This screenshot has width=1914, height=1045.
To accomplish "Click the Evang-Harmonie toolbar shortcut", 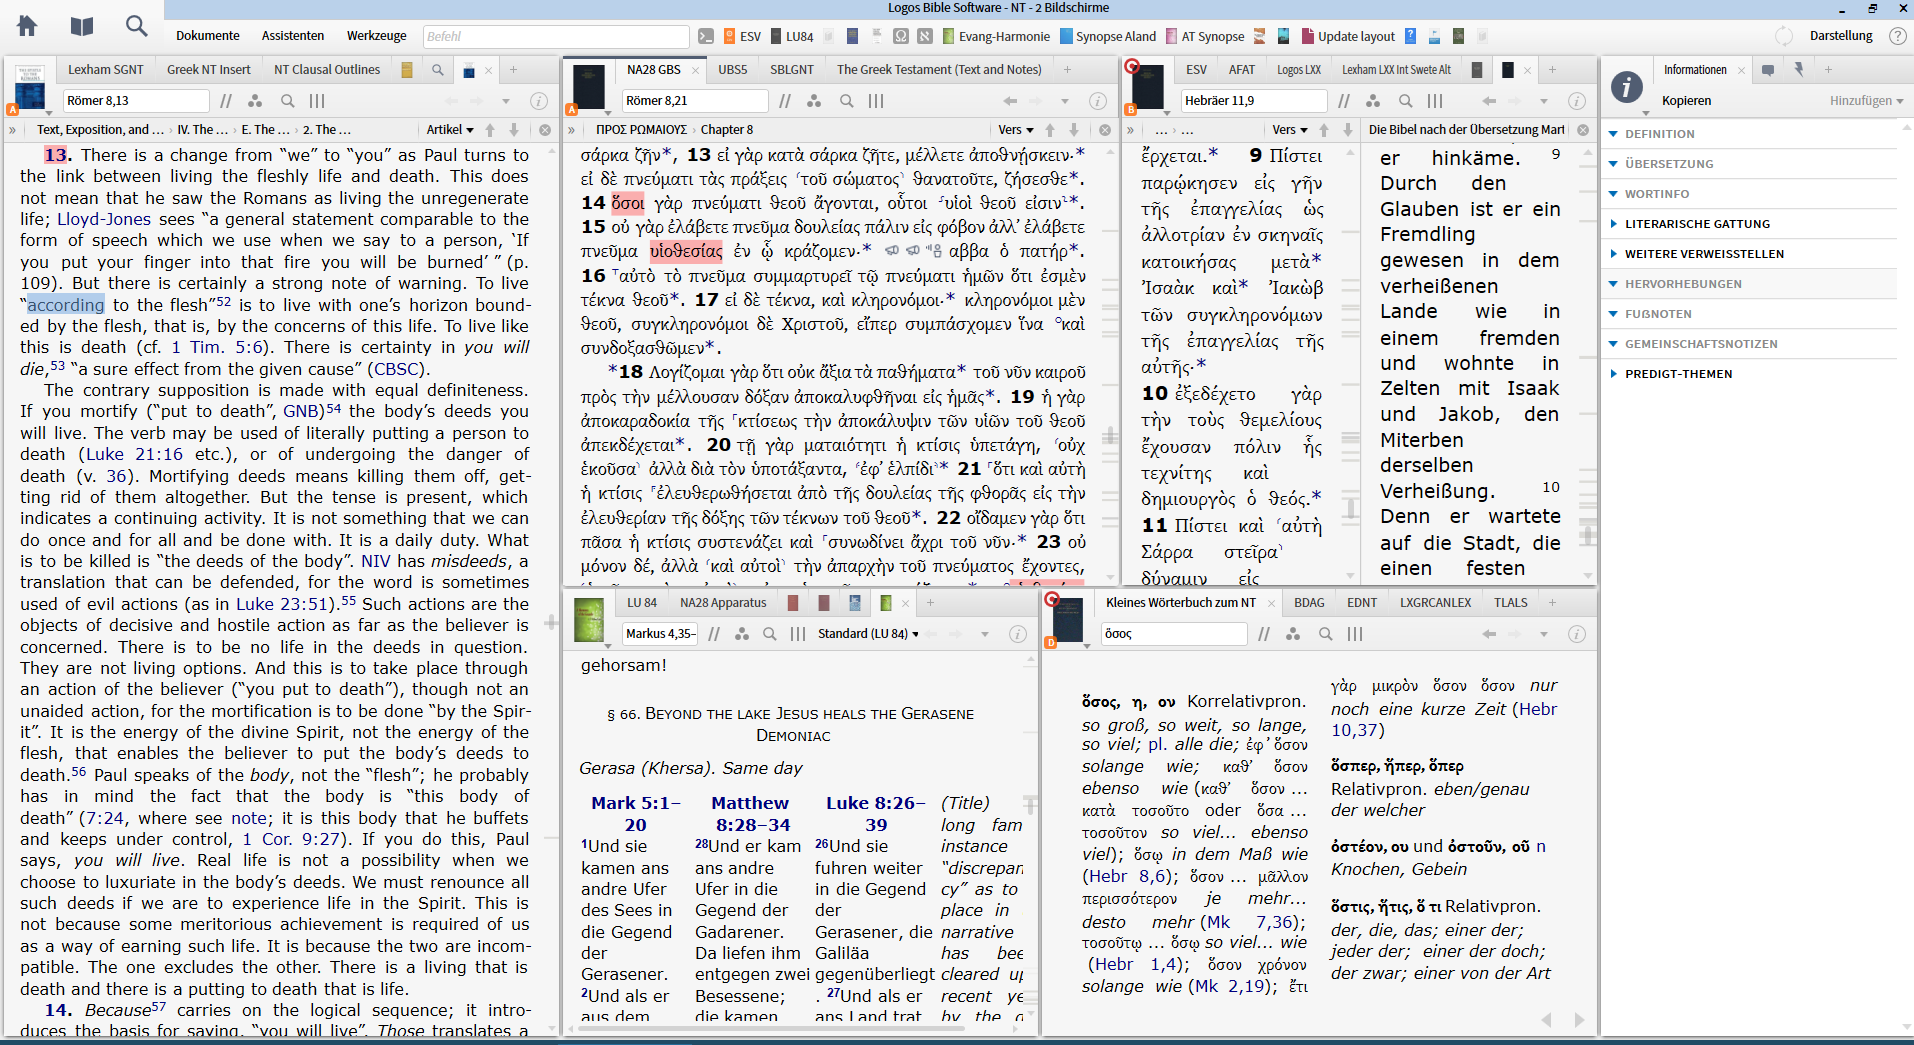I will pyautogui.click(x=996, y=36).
